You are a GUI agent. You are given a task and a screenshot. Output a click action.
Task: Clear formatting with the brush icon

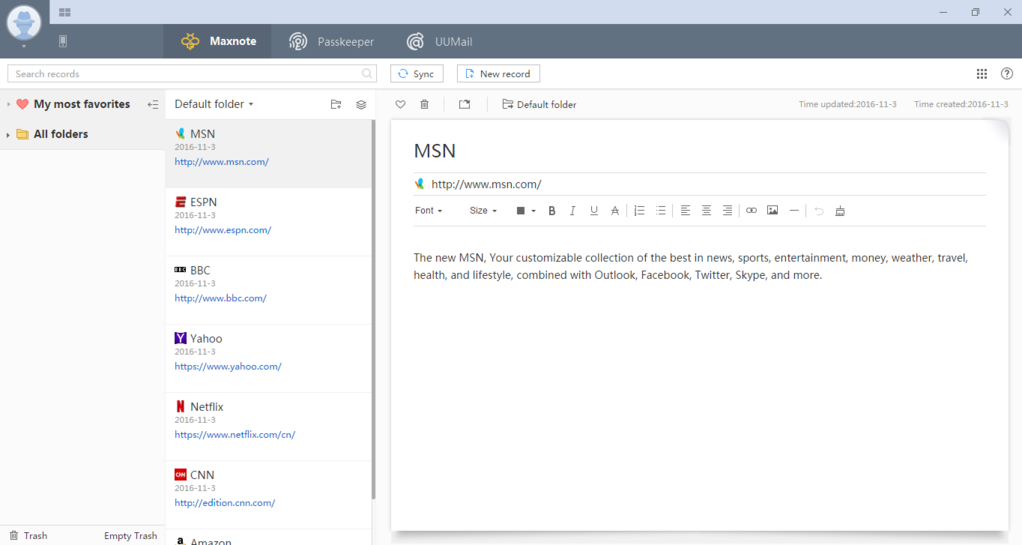point(840,211)
